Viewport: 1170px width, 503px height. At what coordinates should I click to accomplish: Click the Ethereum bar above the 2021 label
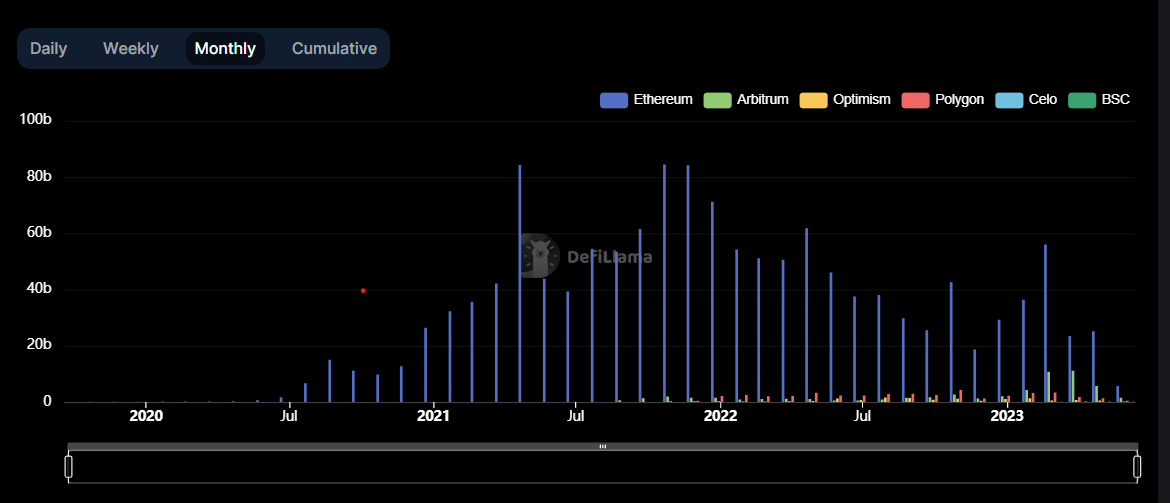pos(425,365)
